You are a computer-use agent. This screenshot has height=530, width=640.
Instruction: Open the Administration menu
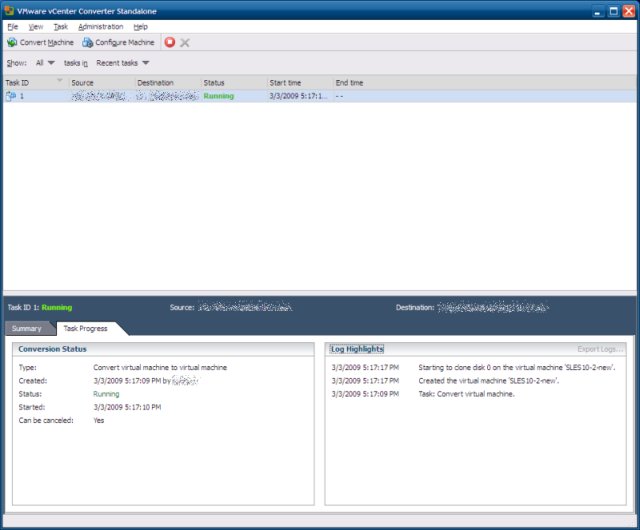click(x=100, y=27)
